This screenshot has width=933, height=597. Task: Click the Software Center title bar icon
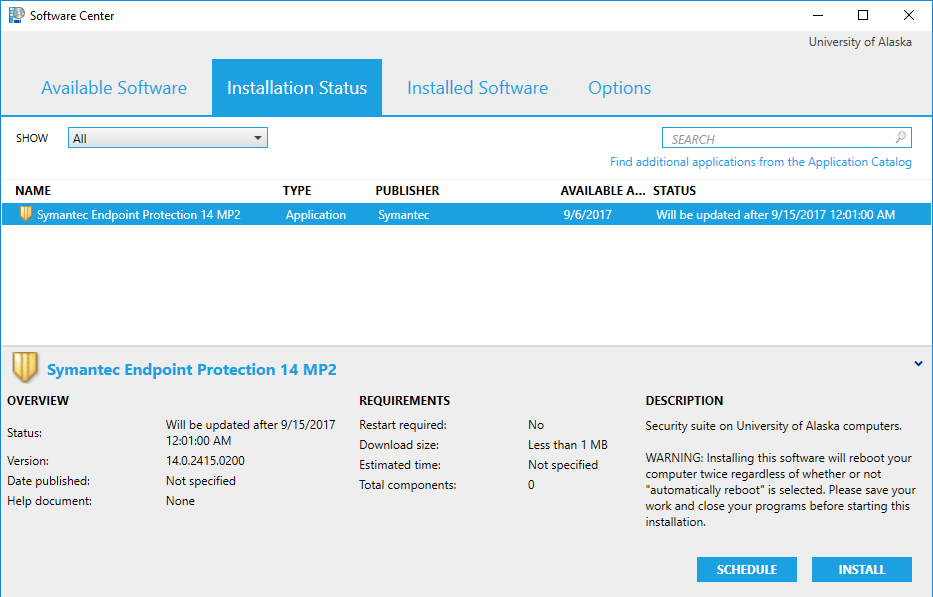[x=16, y=16]
